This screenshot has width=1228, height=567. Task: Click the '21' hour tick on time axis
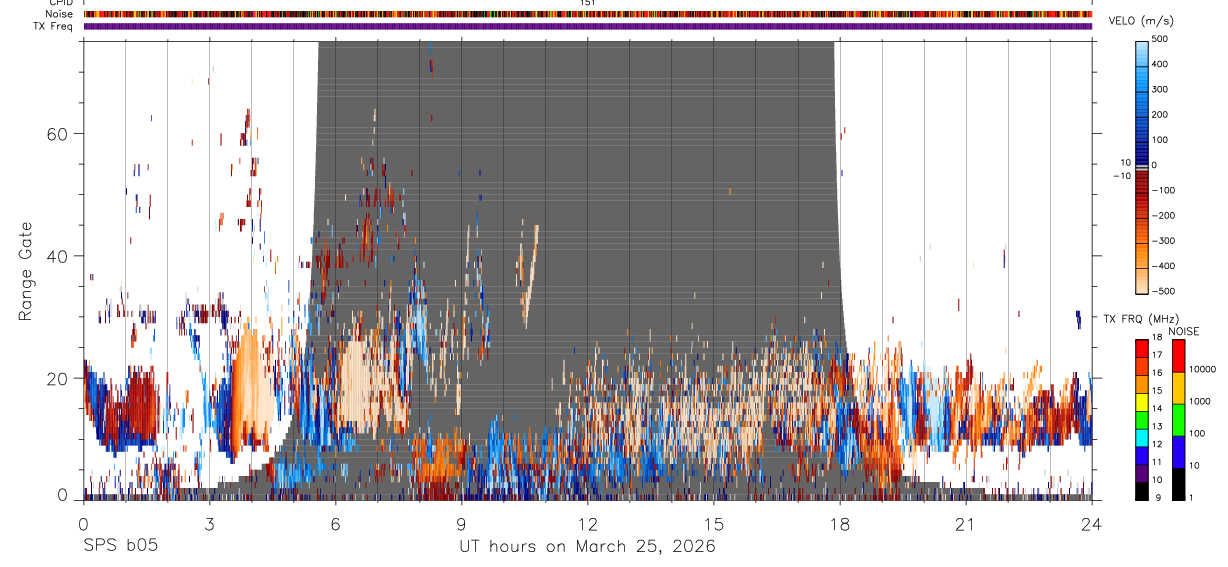coord(966,524)
